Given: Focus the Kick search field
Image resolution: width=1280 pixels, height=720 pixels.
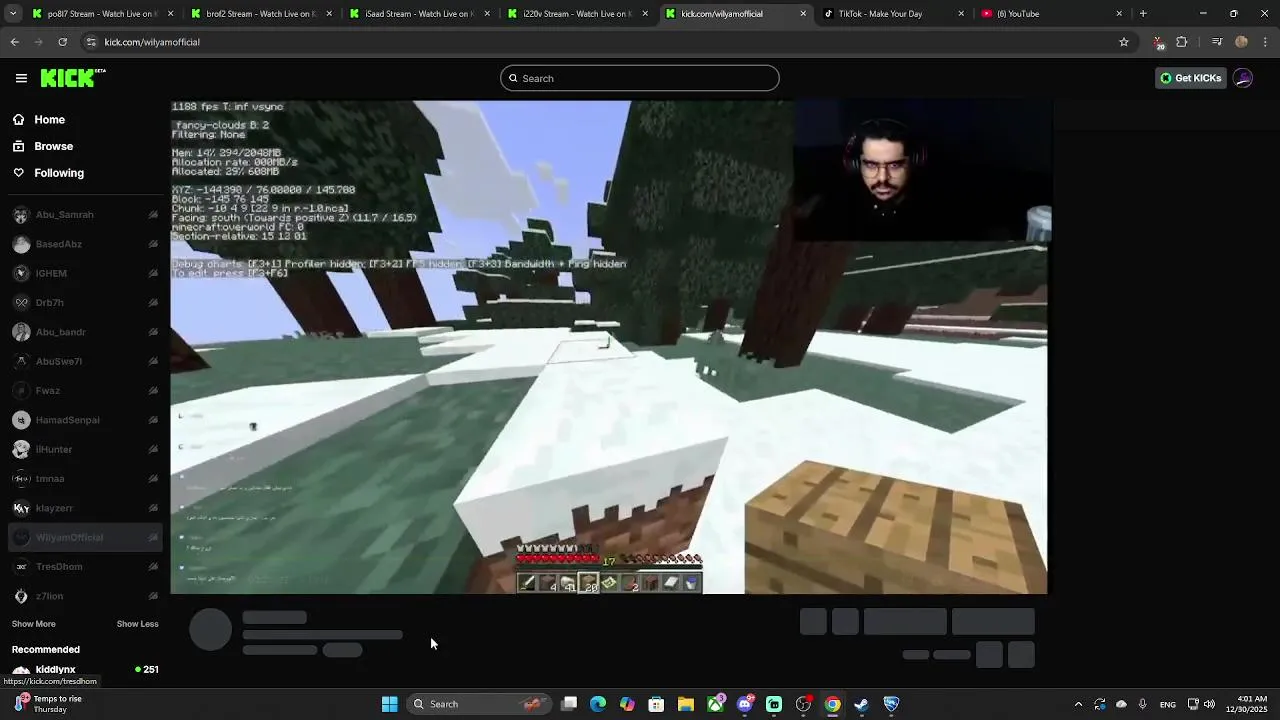Looking at the screenshot, I should (x=640, y=78).
